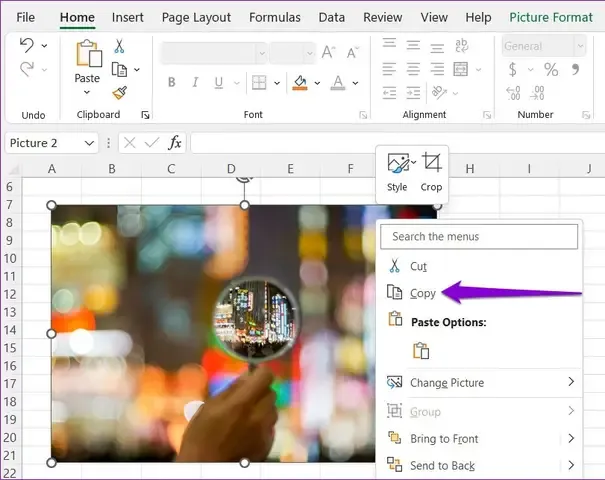The height and width of the screenshot is (480, 605).
Task: Click the Undo arrow icon
Action: 27,45
